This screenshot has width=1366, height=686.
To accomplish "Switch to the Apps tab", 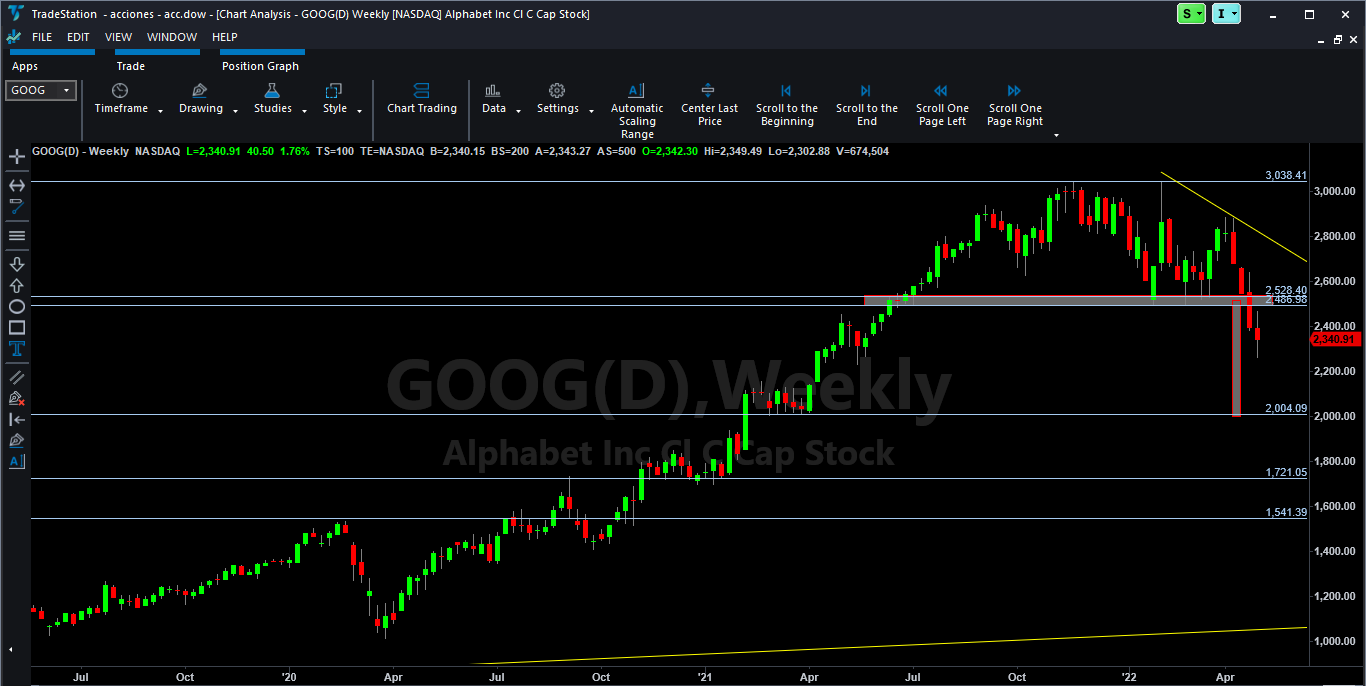I will (x=25, y=66).
